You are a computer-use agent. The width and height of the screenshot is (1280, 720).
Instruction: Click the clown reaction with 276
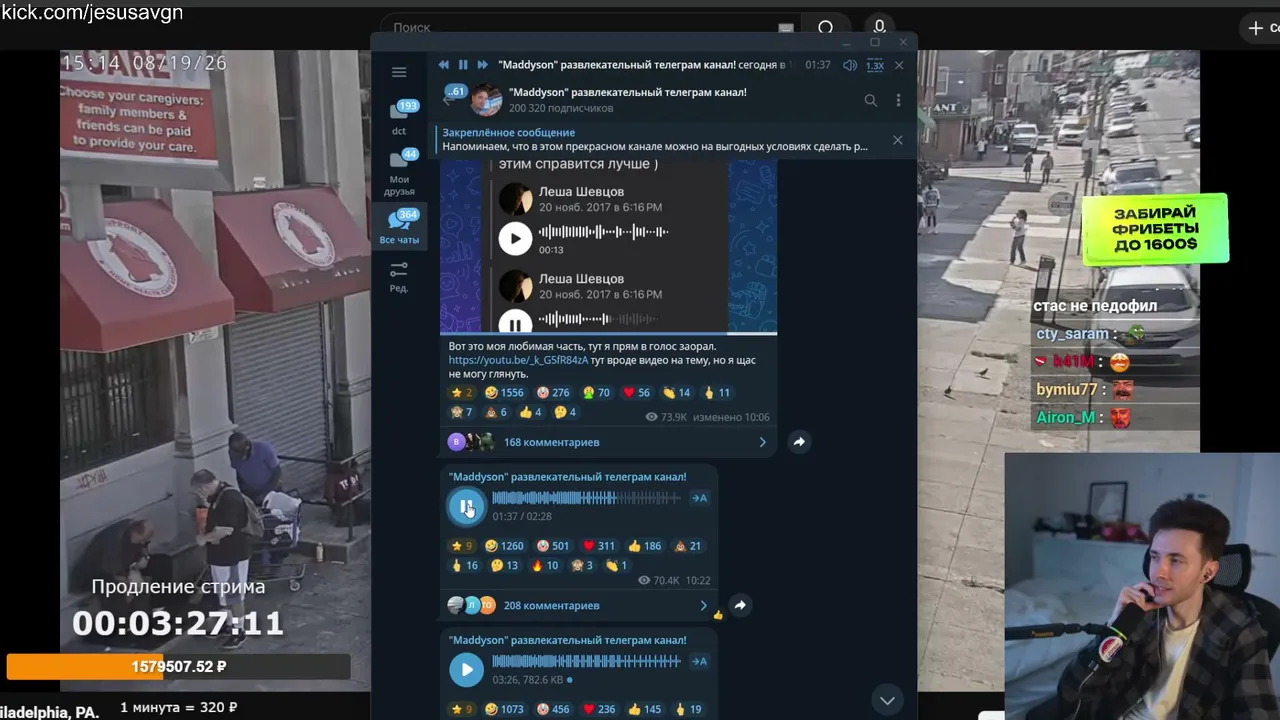pyautogui.click(x=553, y=393)
